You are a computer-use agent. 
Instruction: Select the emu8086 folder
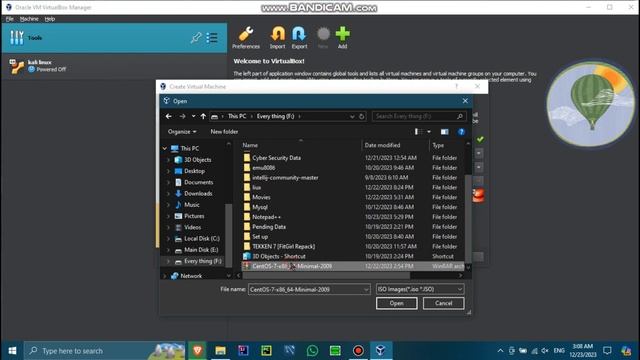point(263,167)
